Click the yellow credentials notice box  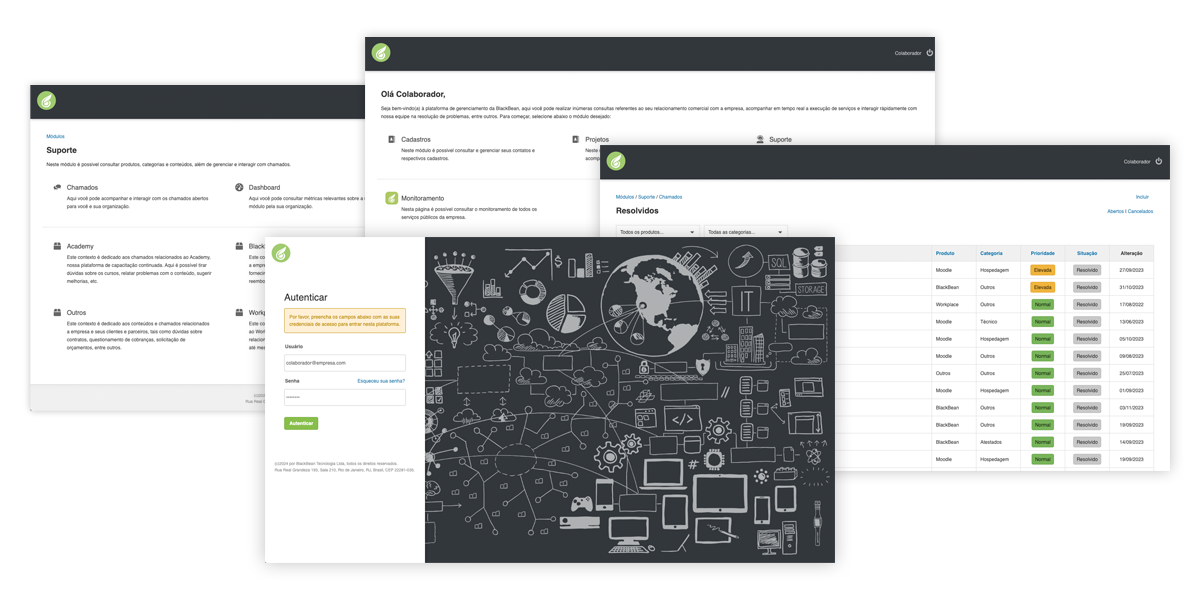coord(345,320)
